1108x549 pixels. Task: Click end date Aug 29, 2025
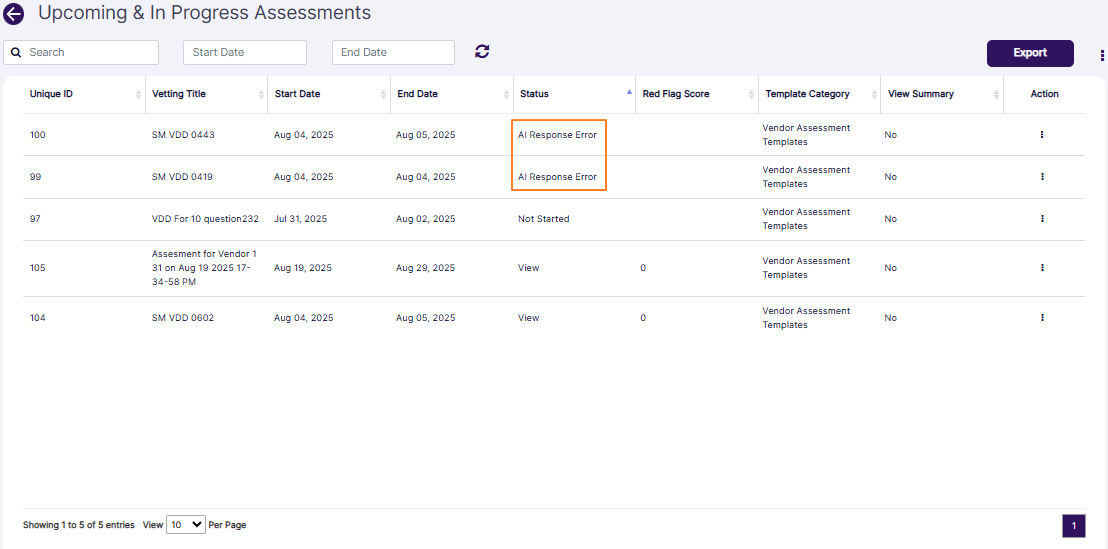(x=425, y=268)
